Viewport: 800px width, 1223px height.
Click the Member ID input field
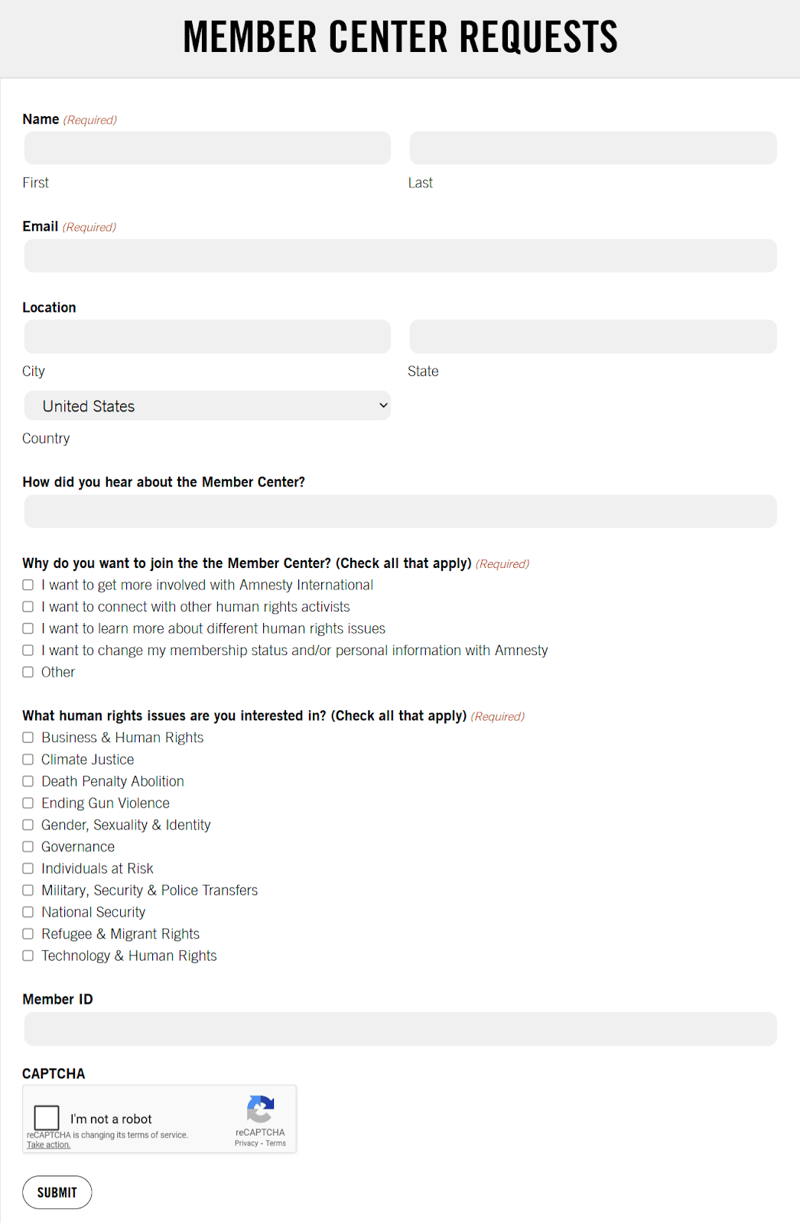400,1028
